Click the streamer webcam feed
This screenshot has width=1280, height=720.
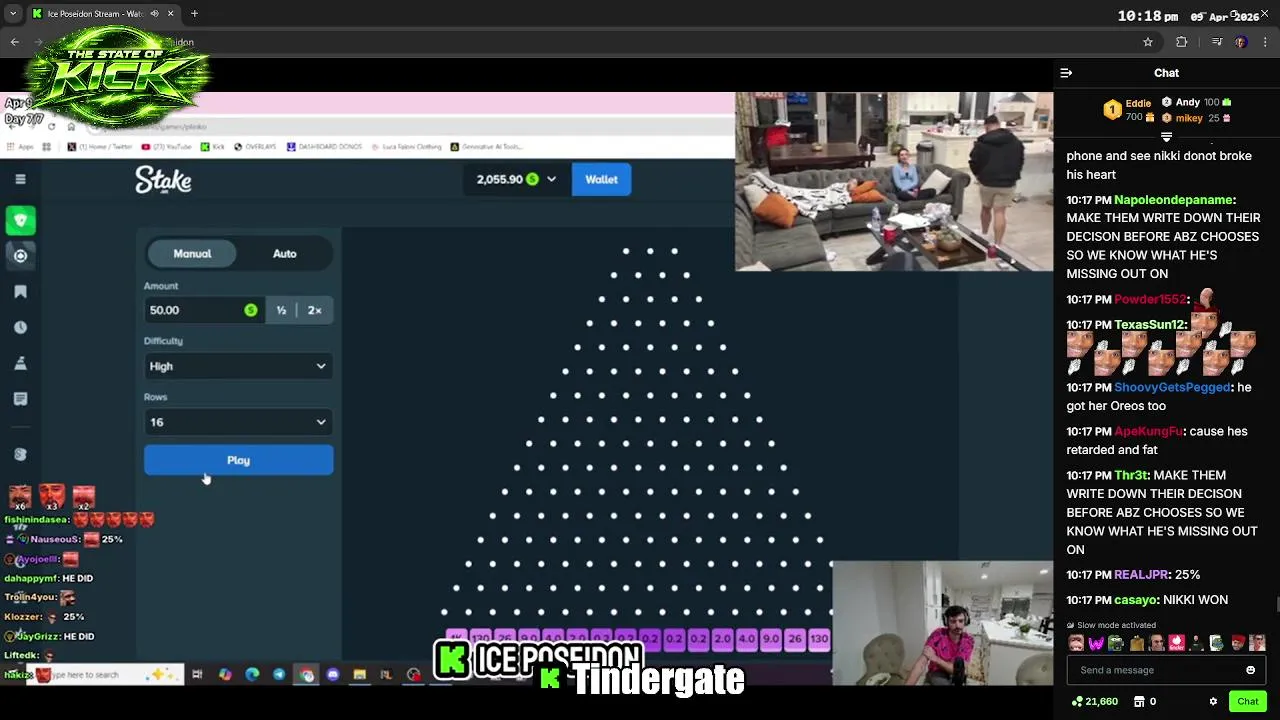click(x=941, y=623)
